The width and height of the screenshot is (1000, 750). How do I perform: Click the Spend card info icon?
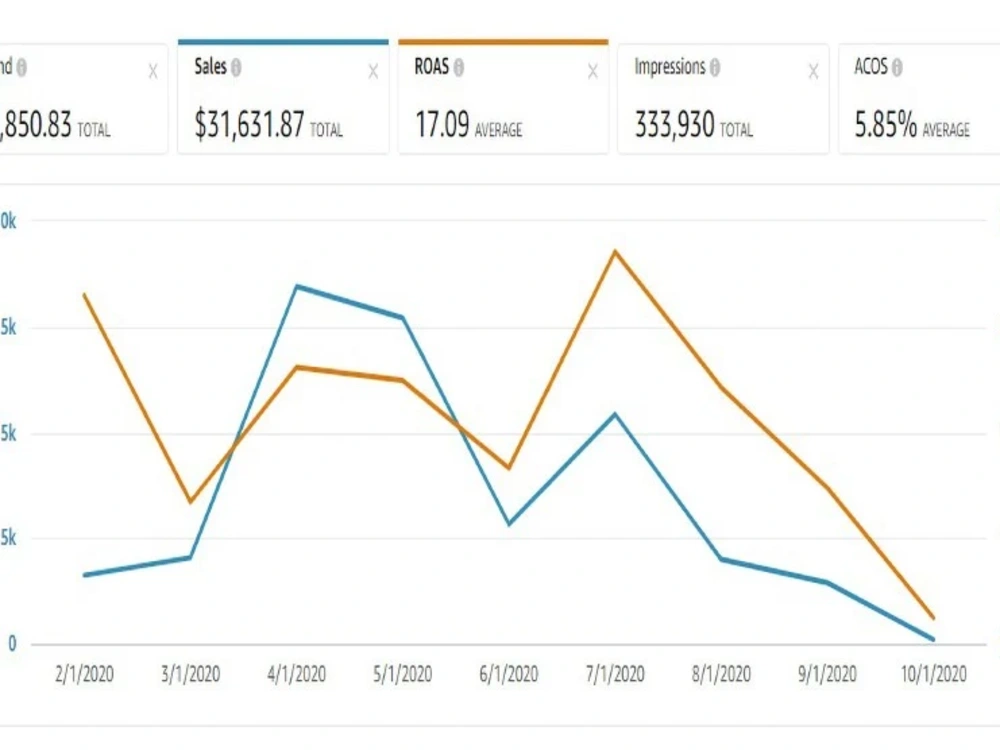click(x=22, y=69)
